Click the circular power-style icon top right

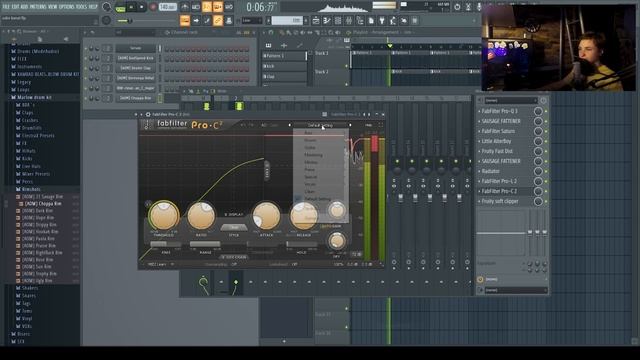coord(457,7)
